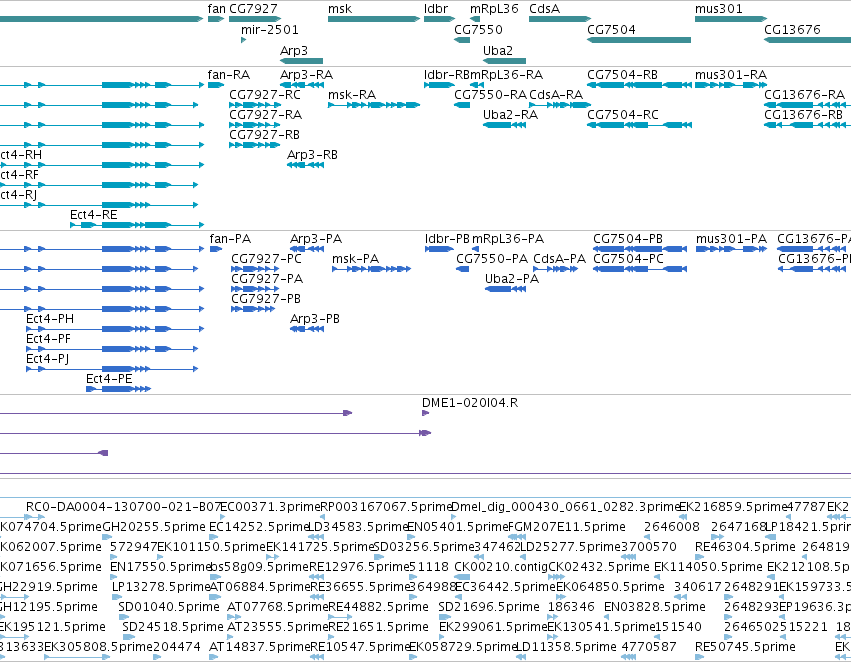851x662 pixels.
Task: Click the CdsA-RA transcript label
Action: point(556,95)
